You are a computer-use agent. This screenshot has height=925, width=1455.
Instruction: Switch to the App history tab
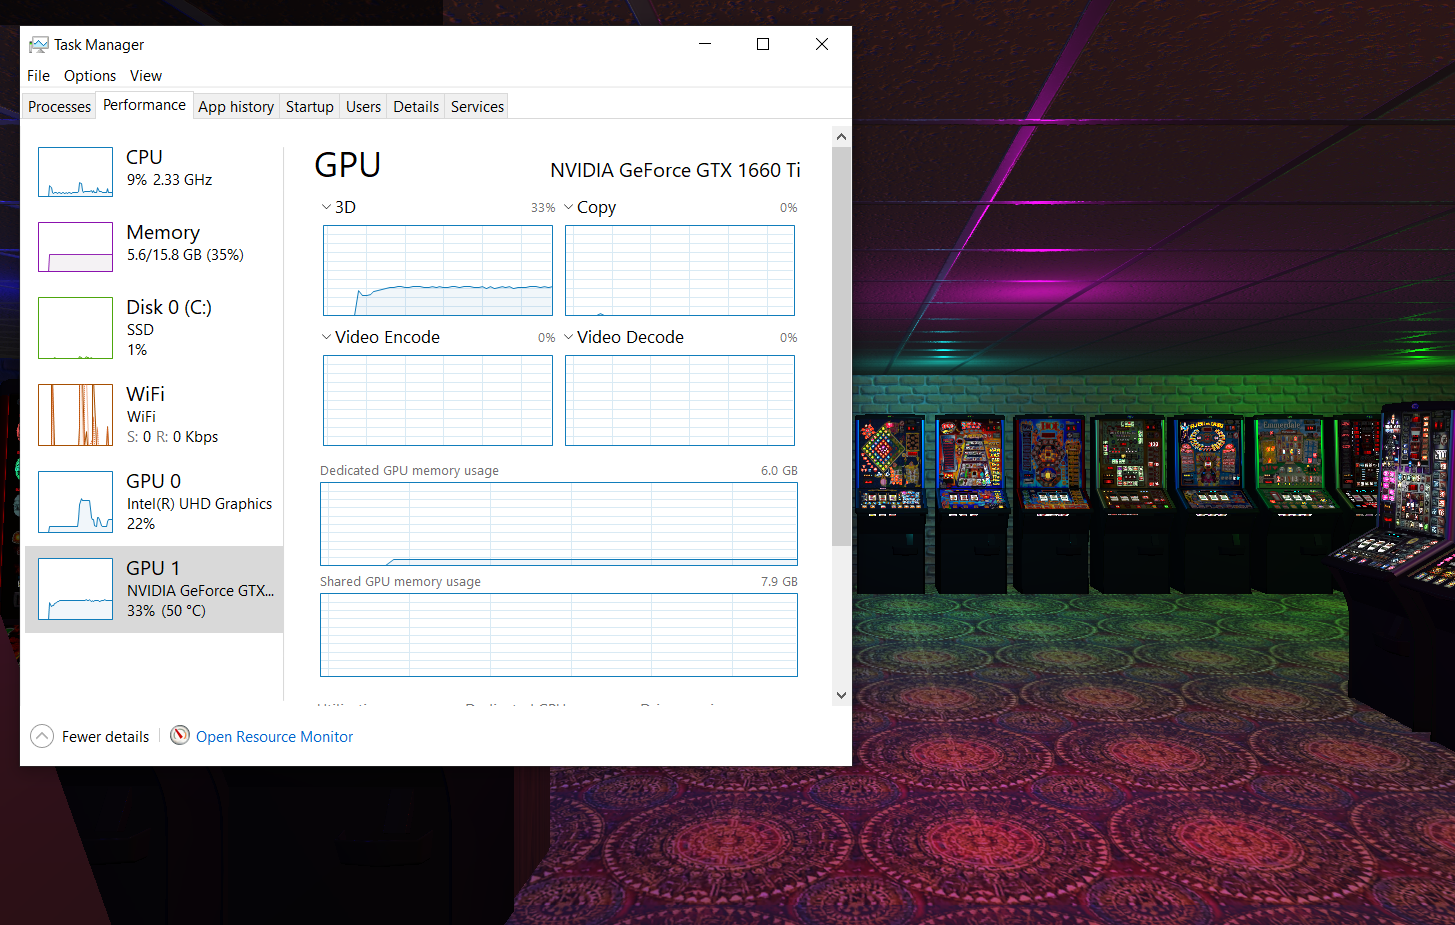pos(236,106)
